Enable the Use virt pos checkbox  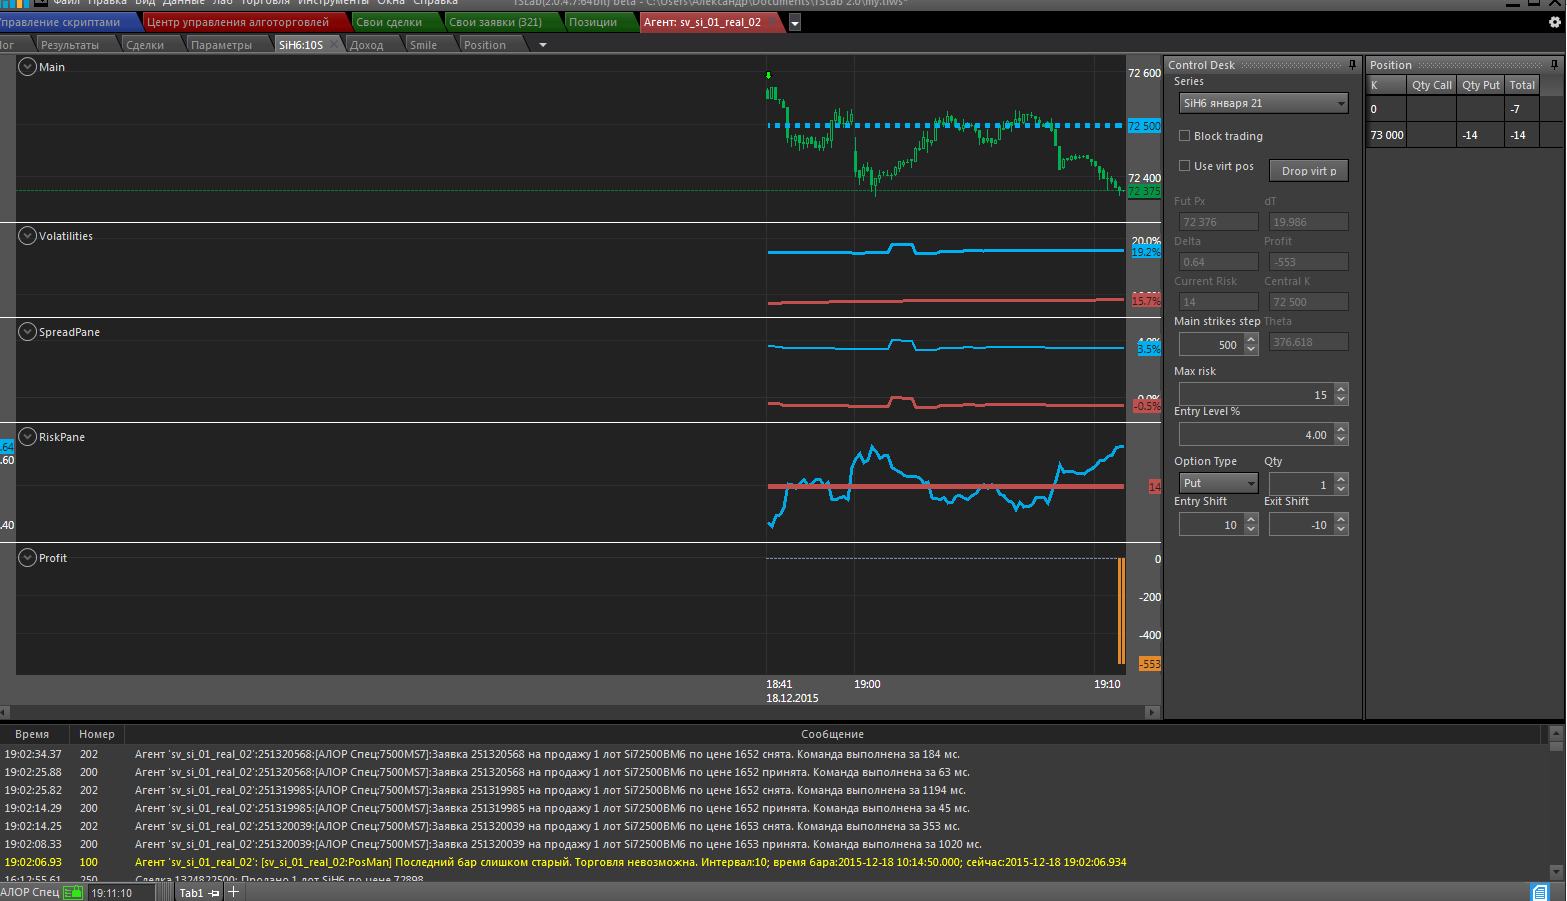coord(1185,166)
